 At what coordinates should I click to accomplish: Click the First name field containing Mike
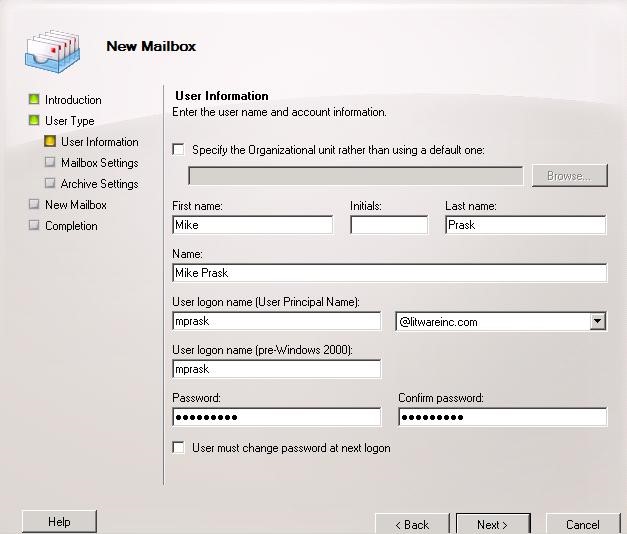coord(253,225)
